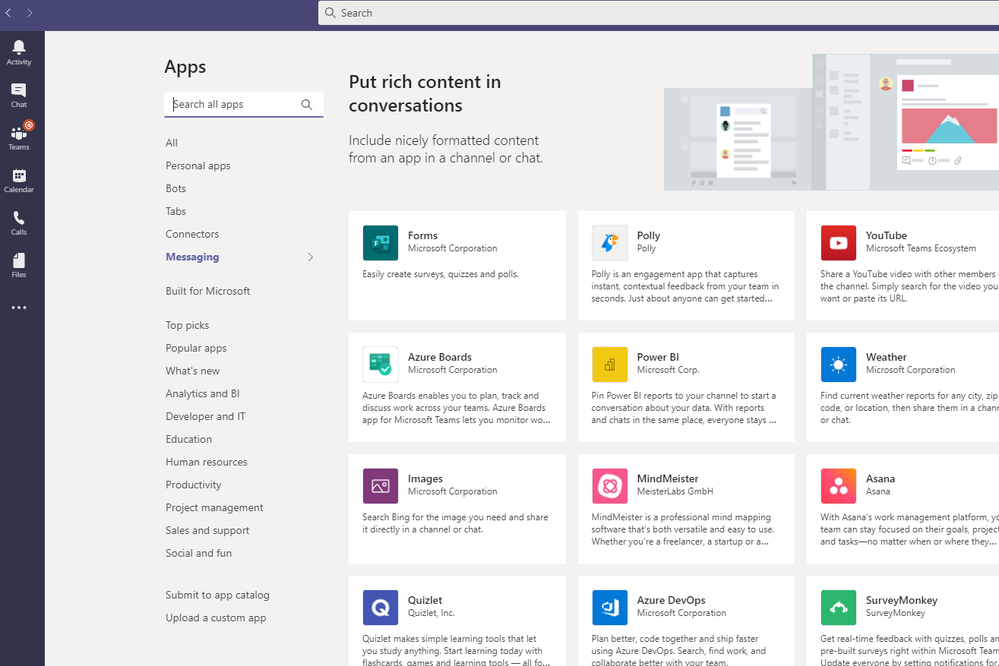Click the SurveyMonkey green icon
This screenshot has width=999, height=666.
838,607
